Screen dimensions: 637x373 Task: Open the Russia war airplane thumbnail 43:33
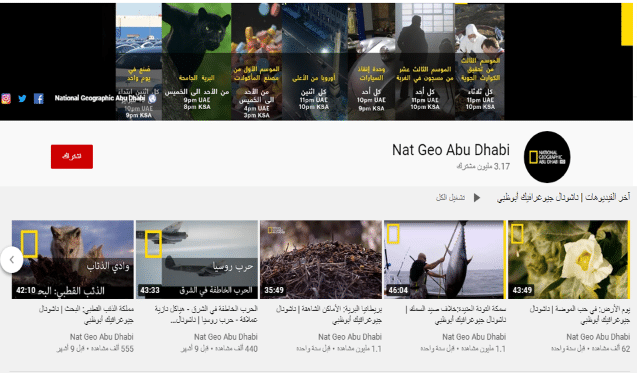(x=197, y=260)
